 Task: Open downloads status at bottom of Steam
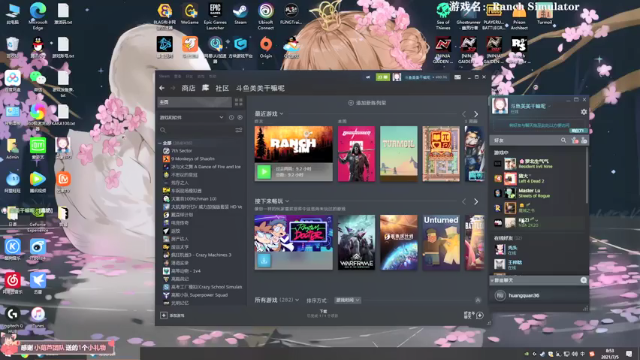(x=323, y=313)
